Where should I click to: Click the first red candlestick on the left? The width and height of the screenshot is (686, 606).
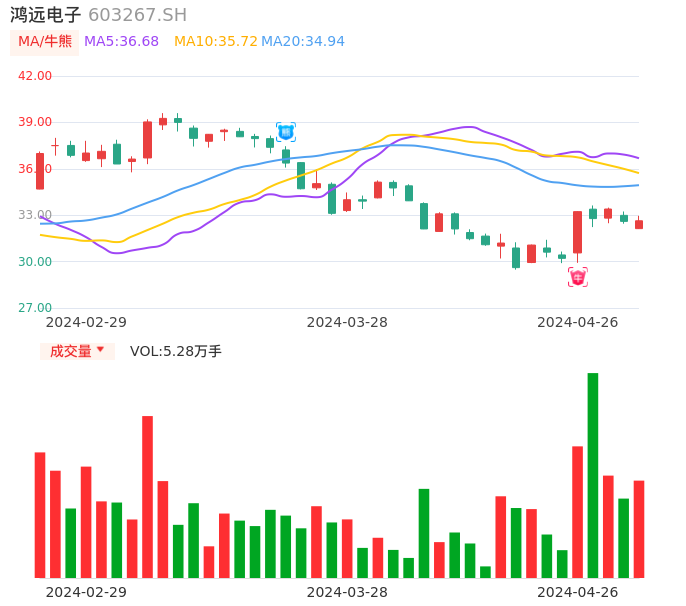tap(40, 171)
